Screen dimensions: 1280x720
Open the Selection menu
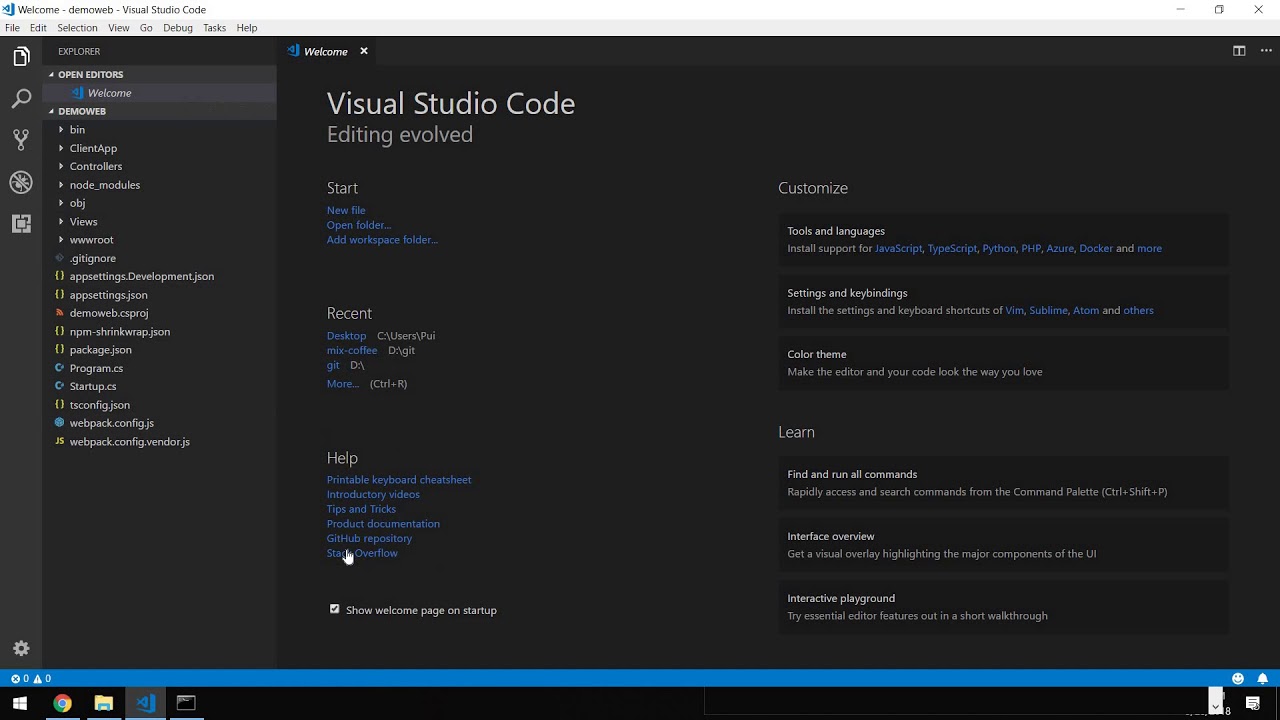pyautogui.click(x=77, y=28)
